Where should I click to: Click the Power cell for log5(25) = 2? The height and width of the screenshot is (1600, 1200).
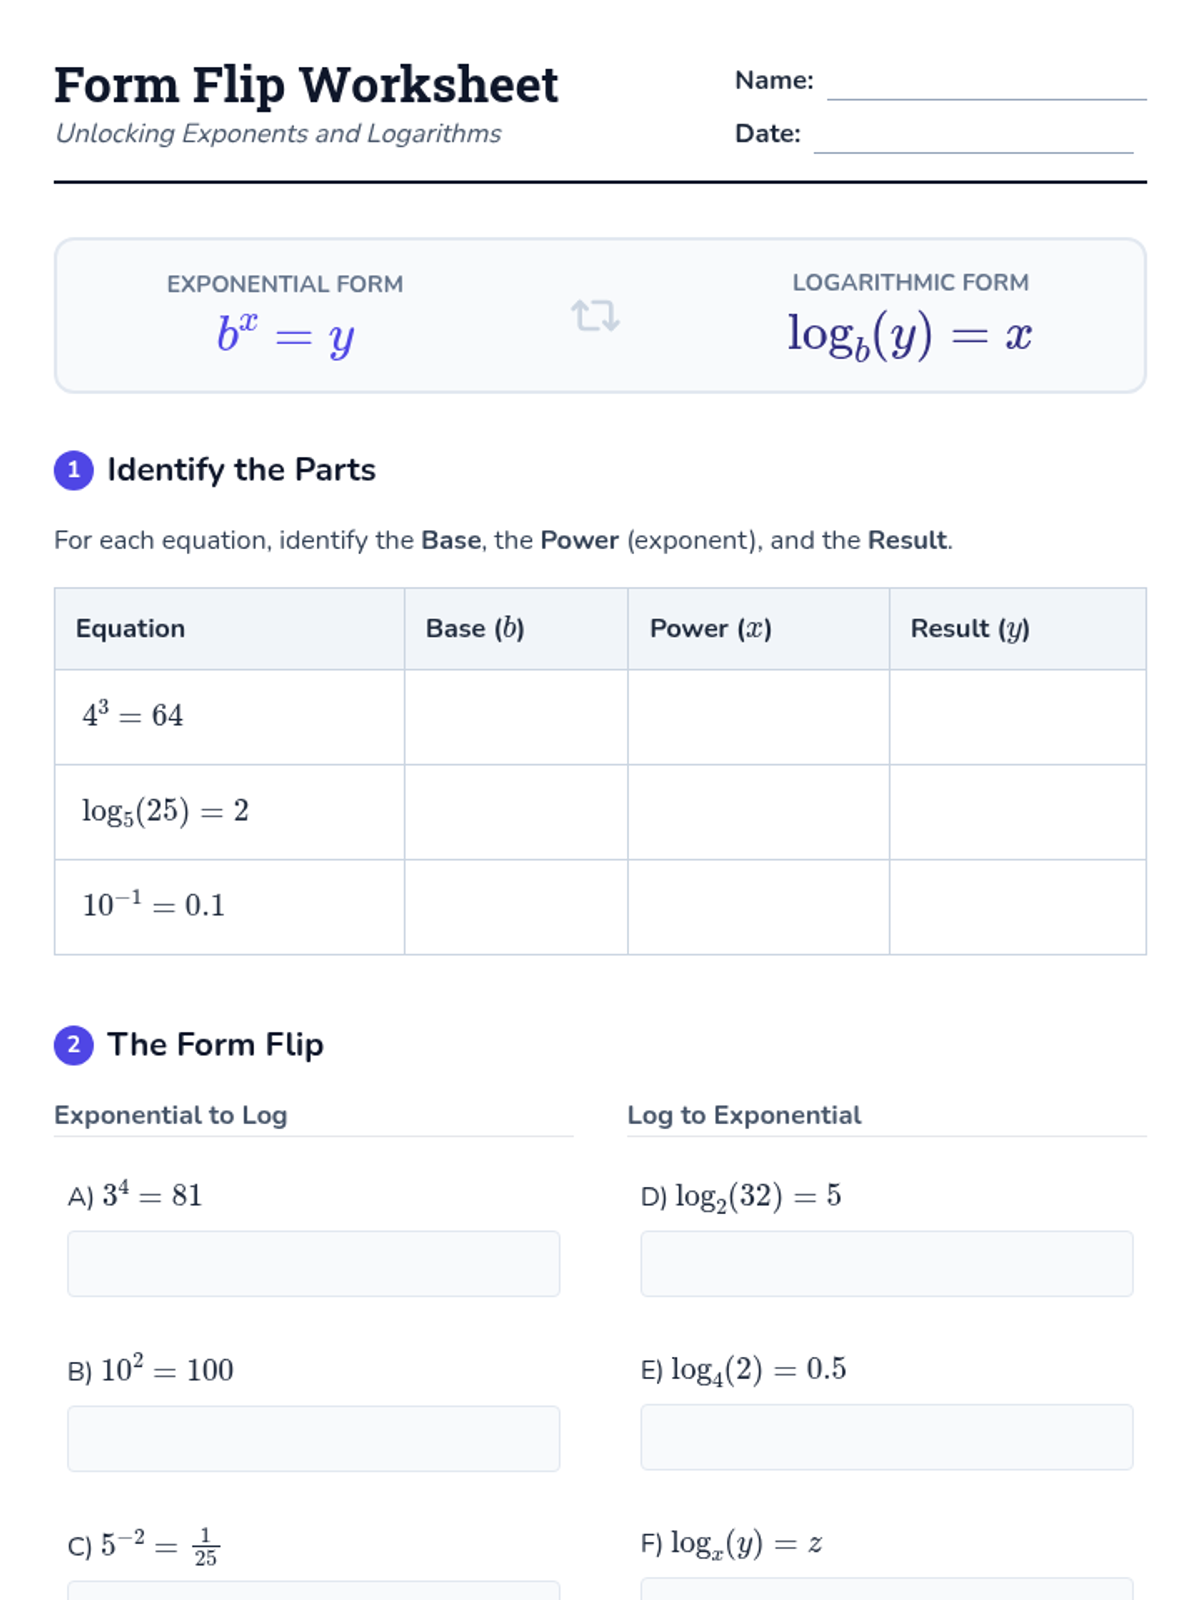coord(758,812)
